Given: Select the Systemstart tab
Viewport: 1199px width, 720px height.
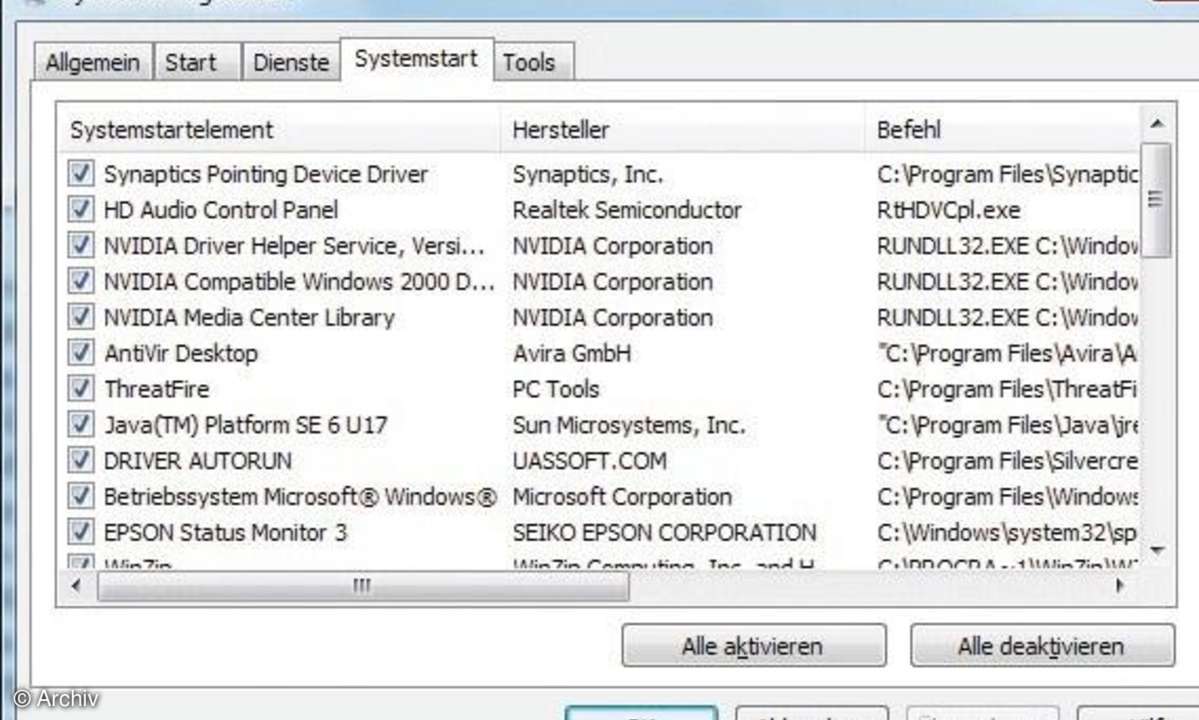Looking at the screenshot, I should [417, 59].
